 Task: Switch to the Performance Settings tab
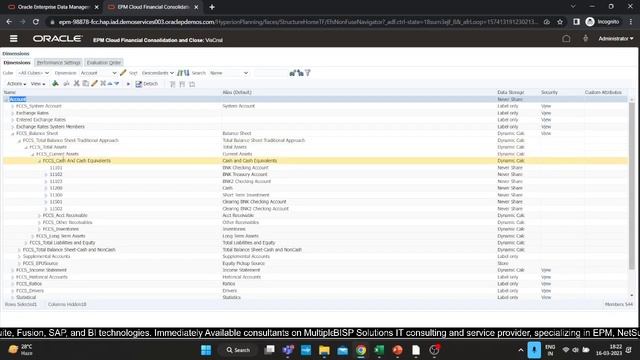(x=58, y=62)
